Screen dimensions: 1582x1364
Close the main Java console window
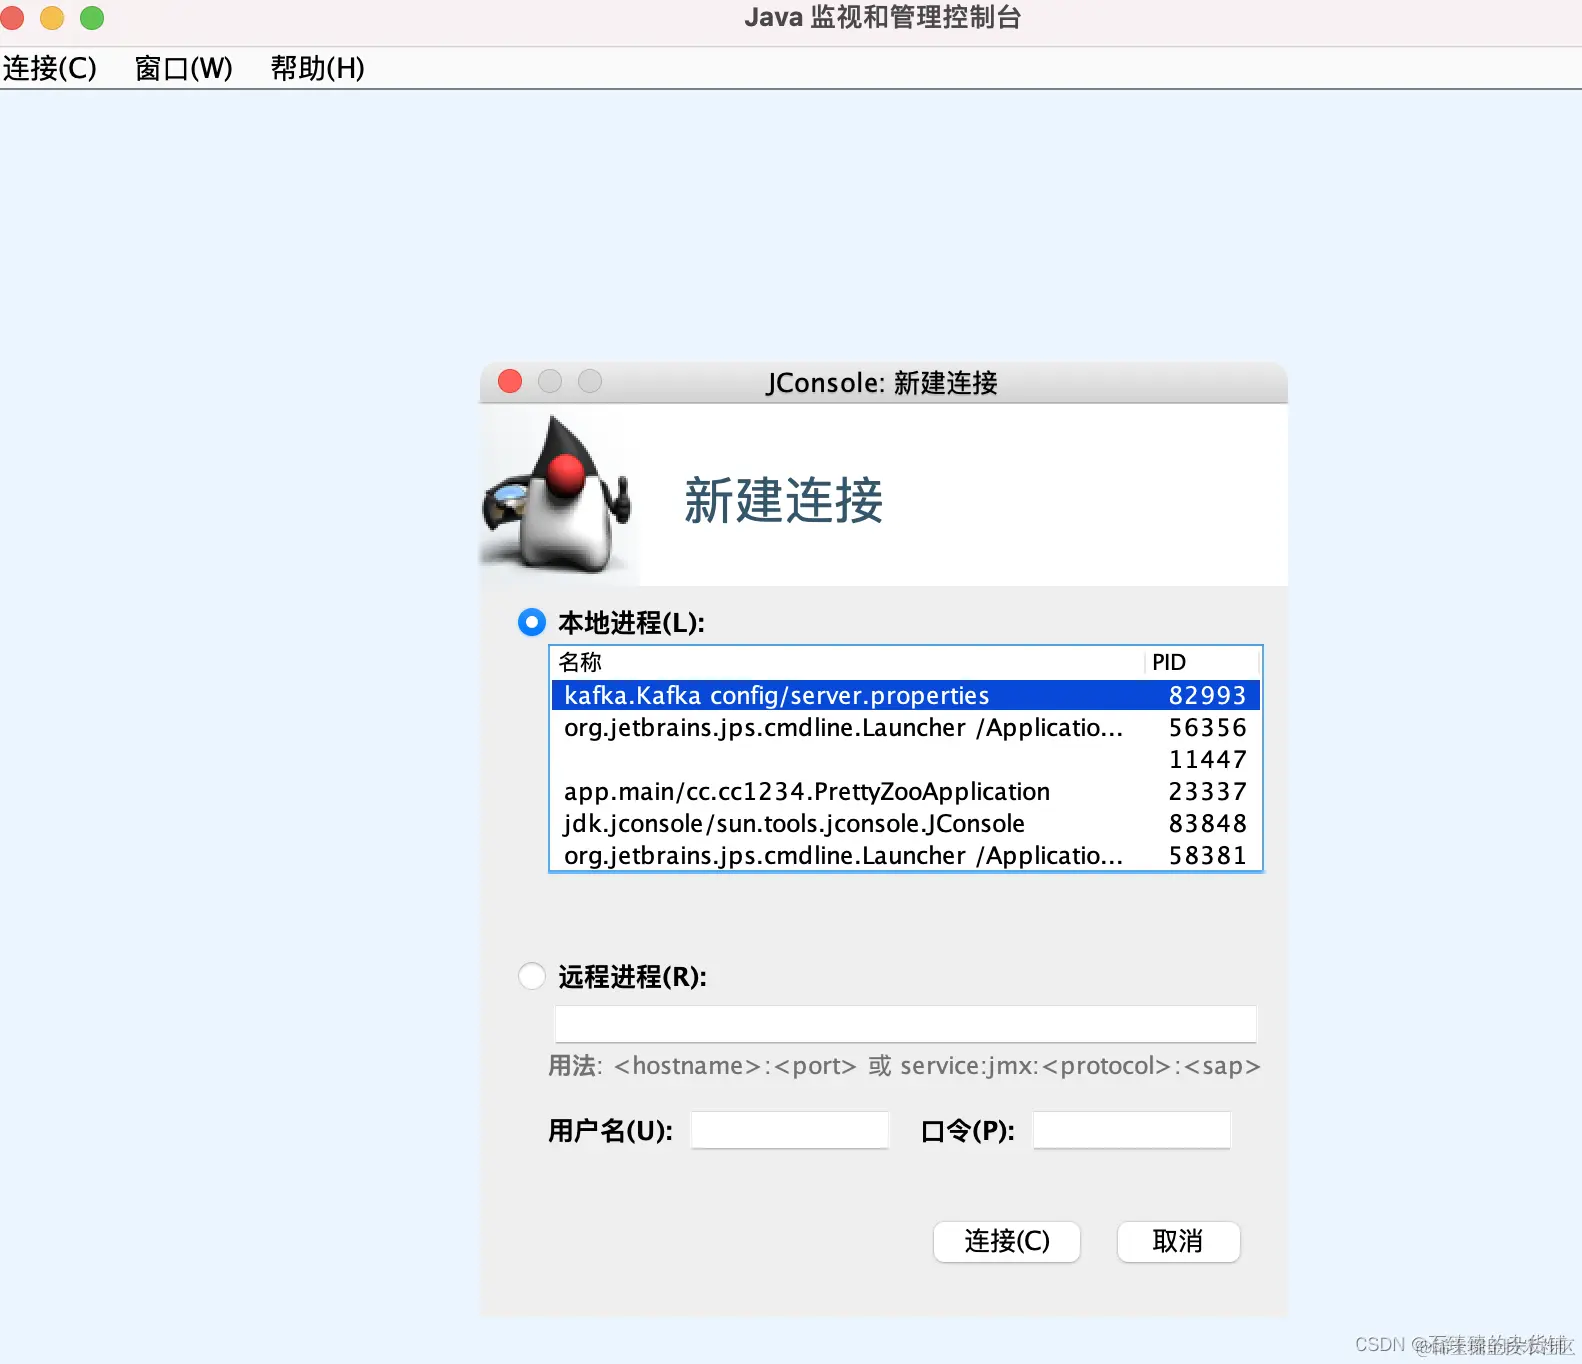tap(11, 17)
